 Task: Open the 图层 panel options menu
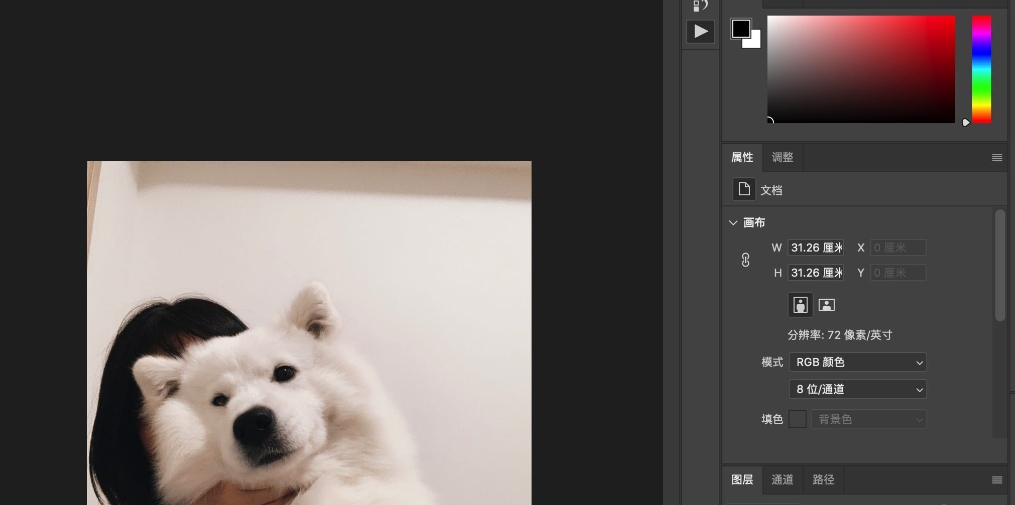(997, 480)
